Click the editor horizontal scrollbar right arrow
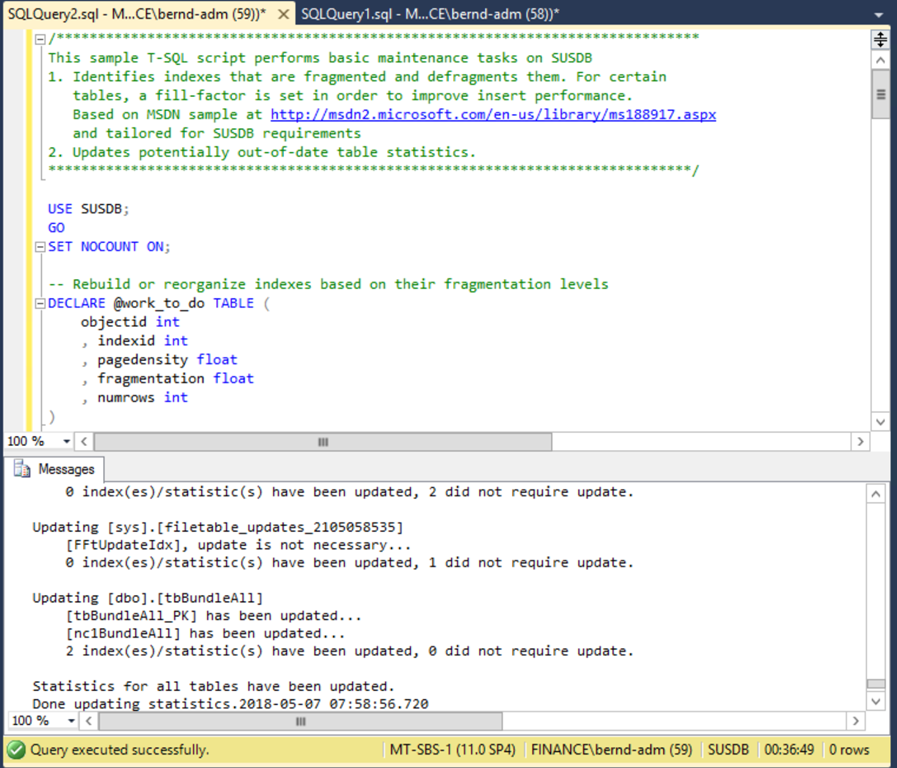Viewport: 897px width, 768px height. [x=860, y=442]
